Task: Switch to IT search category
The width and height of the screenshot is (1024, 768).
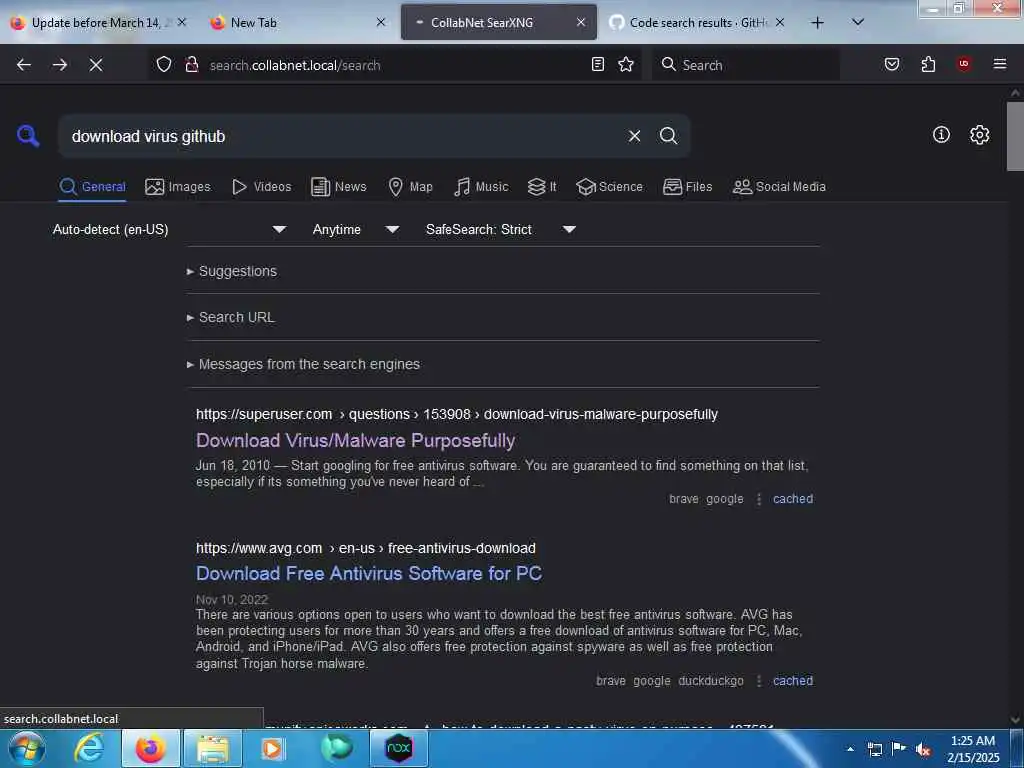Action: pos(542,187)
